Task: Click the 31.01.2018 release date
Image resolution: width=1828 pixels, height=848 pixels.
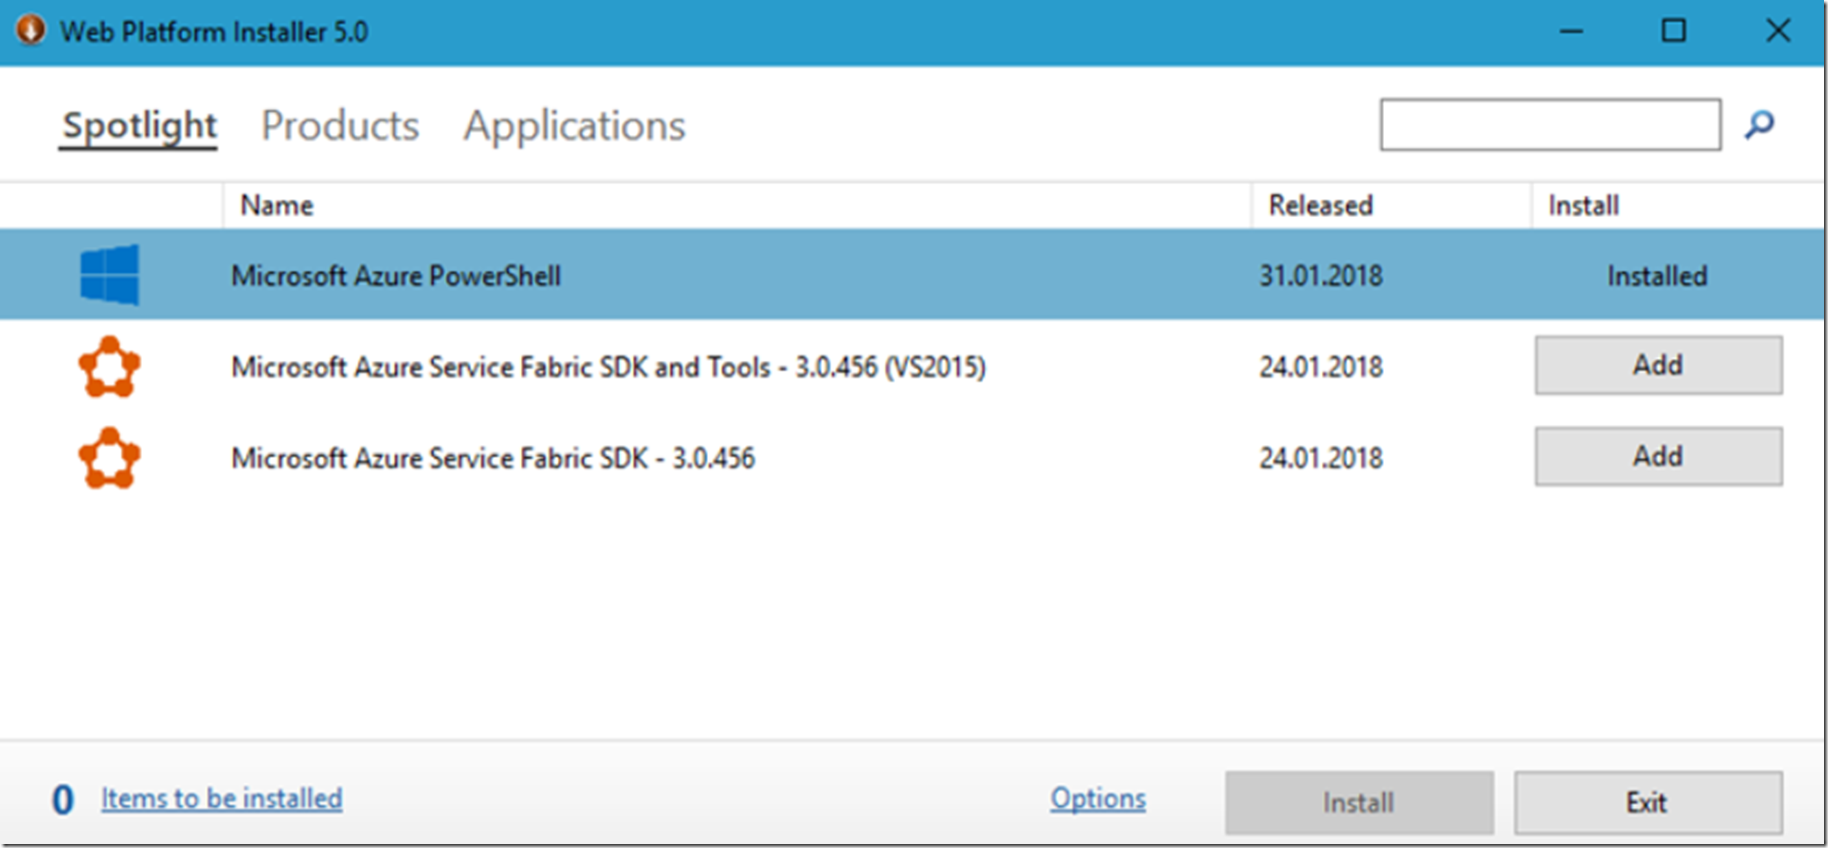Action: [1320, 276]
